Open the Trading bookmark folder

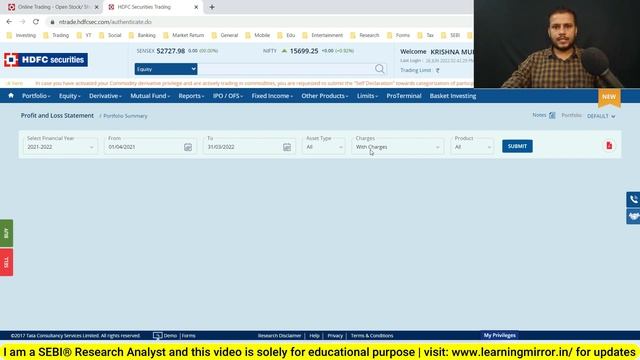56,36
